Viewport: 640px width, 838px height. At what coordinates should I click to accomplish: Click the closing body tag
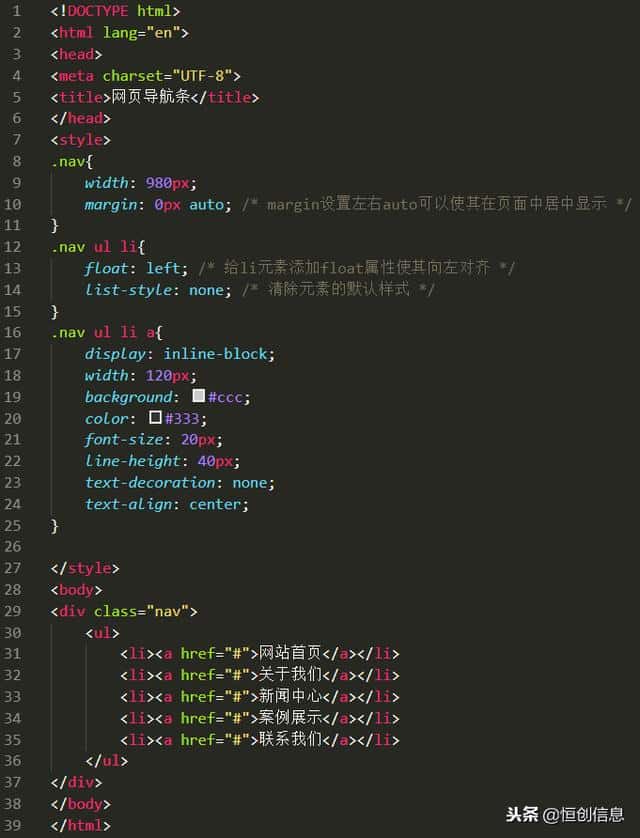[x=81, y=804]
